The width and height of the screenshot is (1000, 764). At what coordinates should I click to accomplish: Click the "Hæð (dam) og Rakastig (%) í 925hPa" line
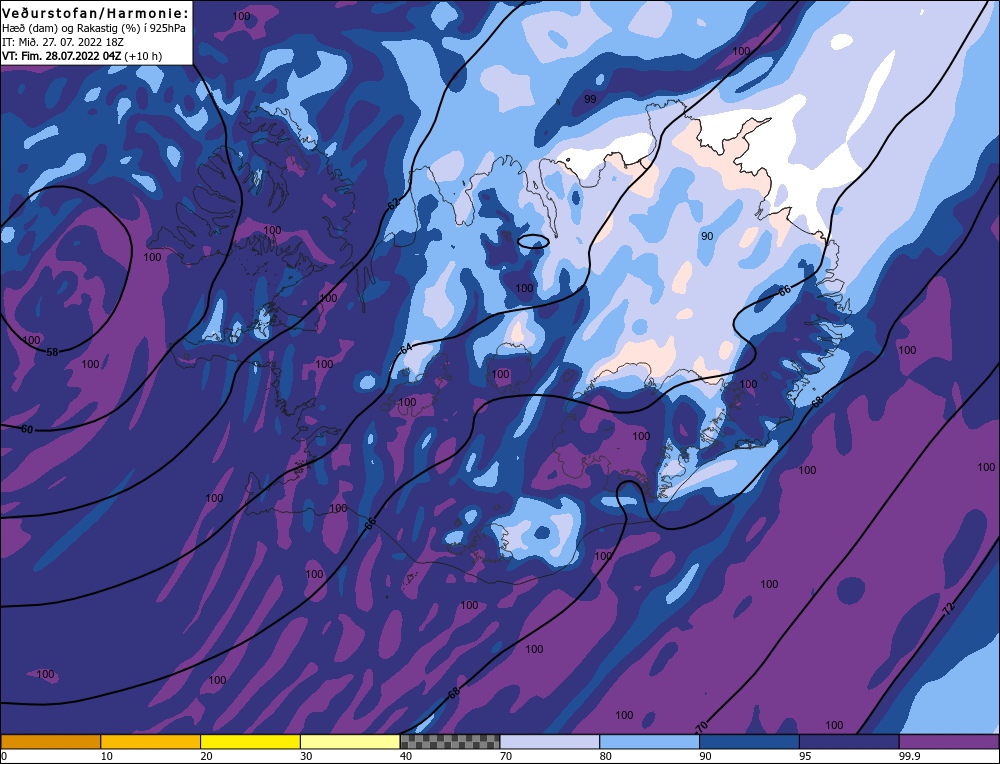94,29
